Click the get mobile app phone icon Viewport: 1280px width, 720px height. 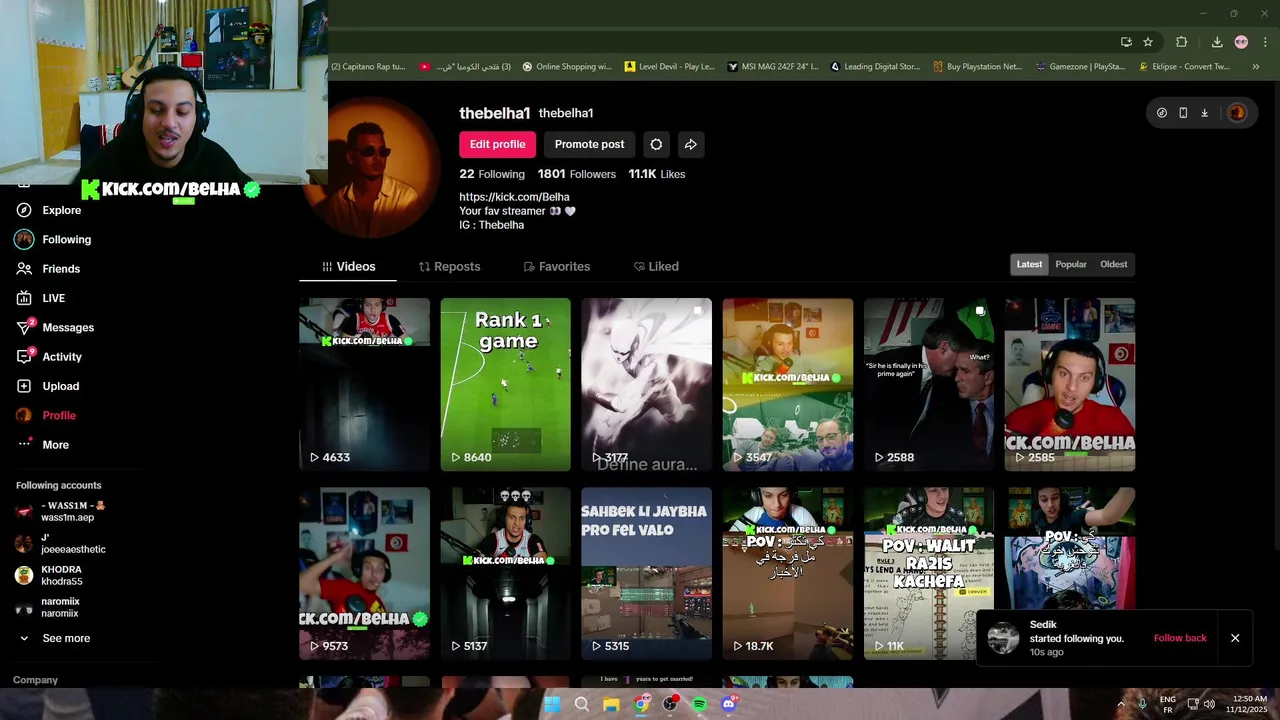pyautogui.click(x=1183, y=113)
